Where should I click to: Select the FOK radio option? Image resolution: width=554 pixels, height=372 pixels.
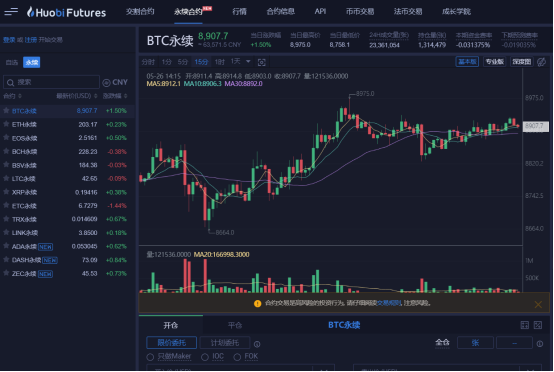[237, 357]
